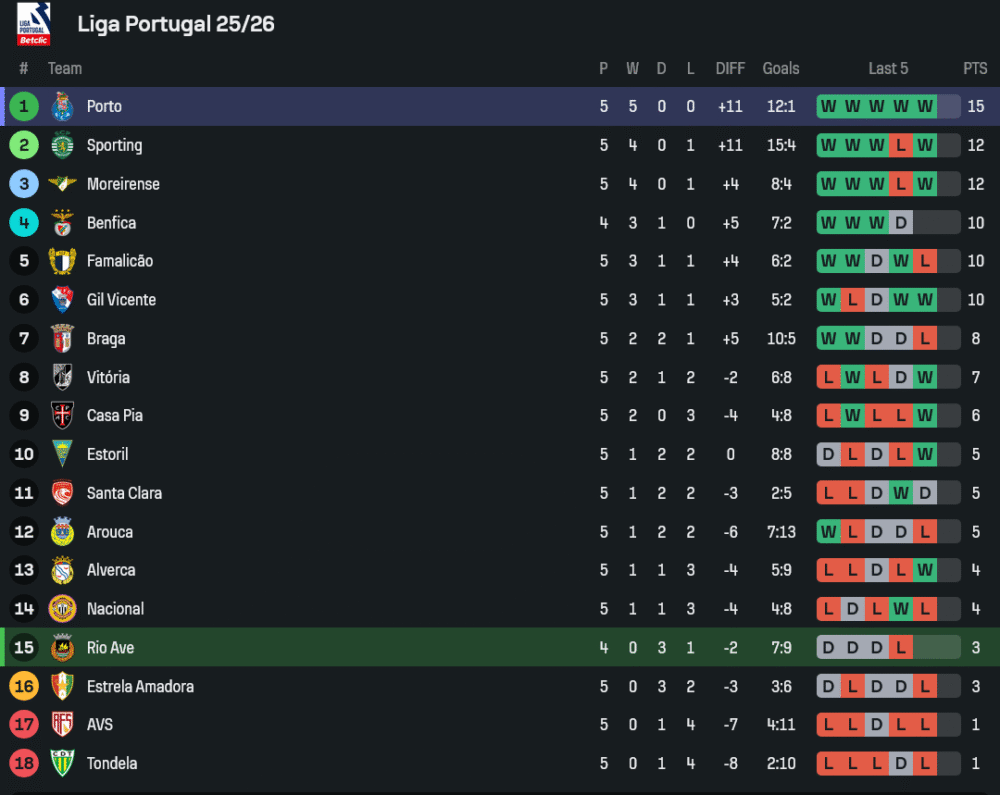The height and width of the screenshot is (795, 1000).
Task: Click Benfica's grey D result in Last 5
Action: click(901, 223)
